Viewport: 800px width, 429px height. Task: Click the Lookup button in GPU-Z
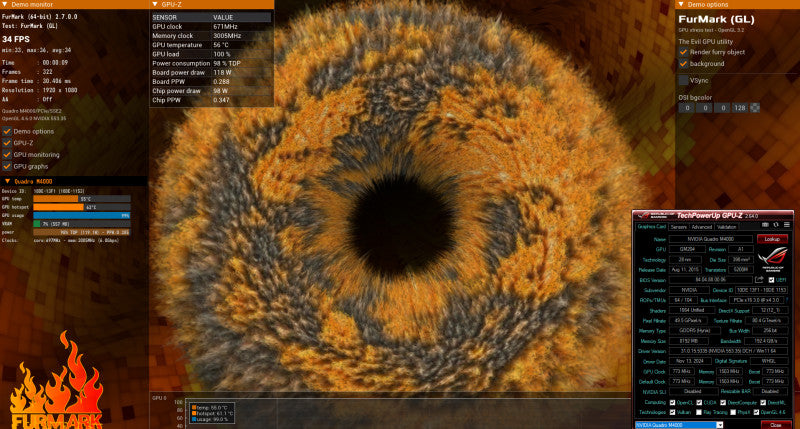pyautogui.click(x=772, y=239)
